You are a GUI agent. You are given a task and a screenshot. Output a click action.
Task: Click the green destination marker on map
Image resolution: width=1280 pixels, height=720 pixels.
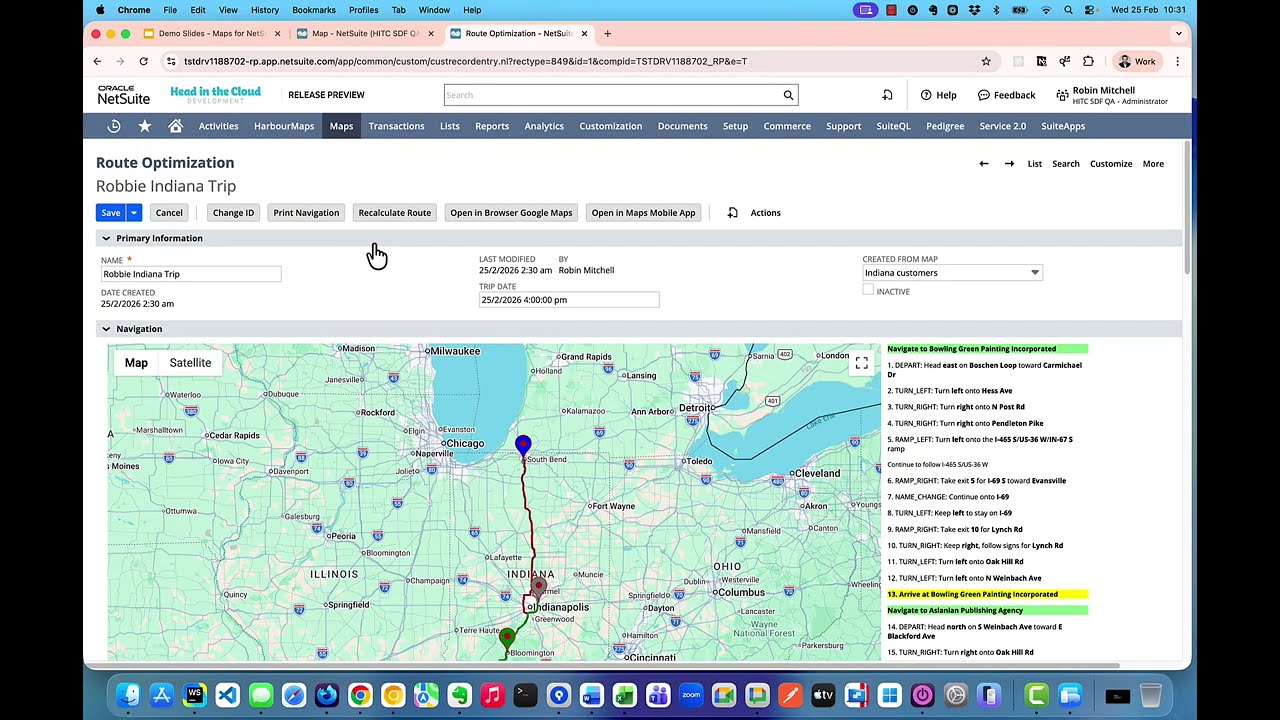tap(507, 638)
